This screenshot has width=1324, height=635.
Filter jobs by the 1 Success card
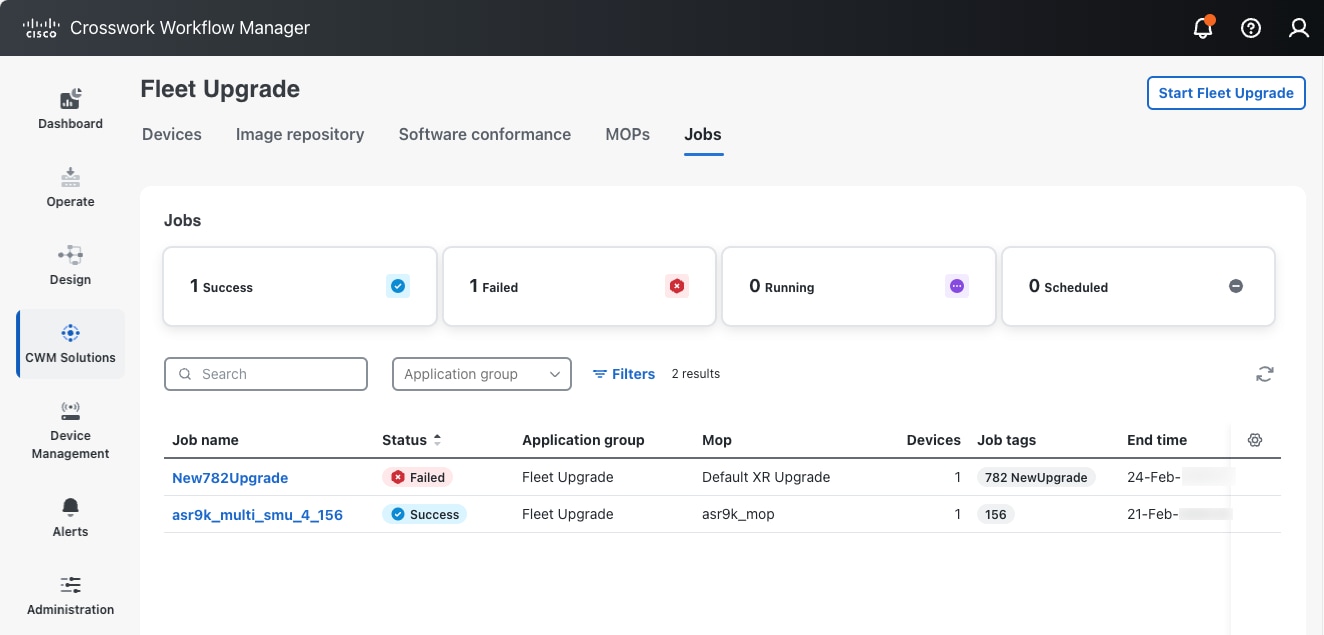300,287
